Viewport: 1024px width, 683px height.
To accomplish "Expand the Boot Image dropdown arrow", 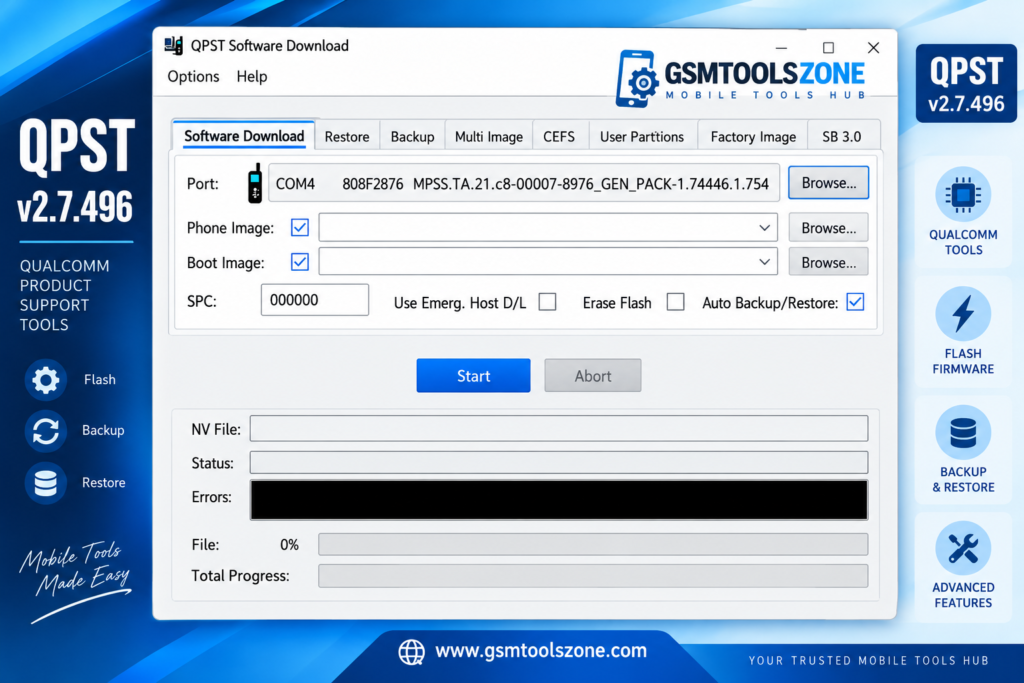I will 764,262.
